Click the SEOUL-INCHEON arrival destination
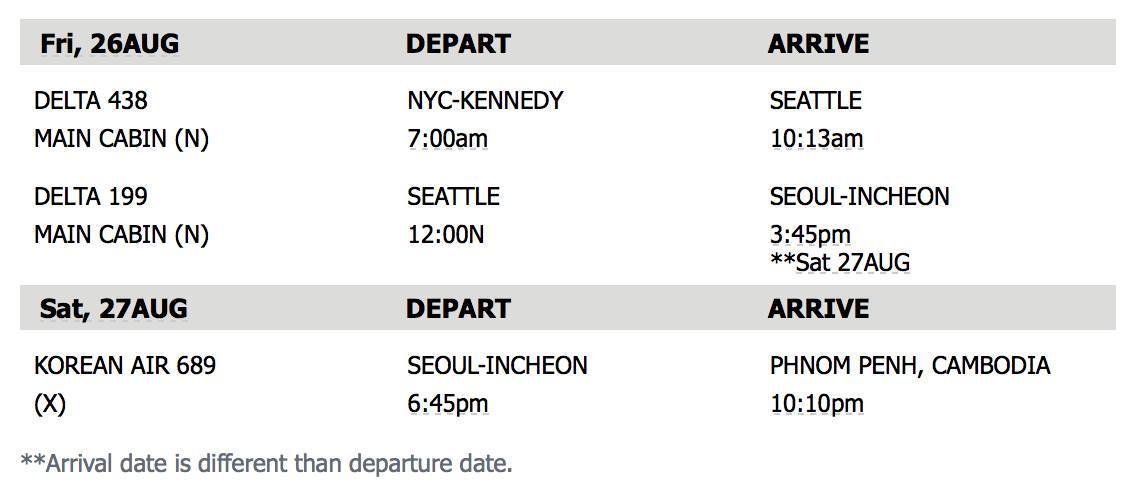Screen dimensions: 1130x488 [860, 196]
